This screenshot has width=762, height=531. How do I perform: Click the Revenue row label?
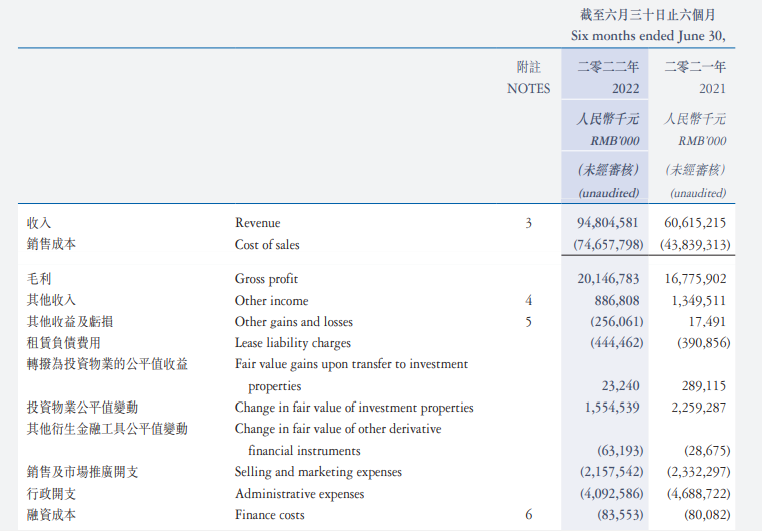coord(258,223)
